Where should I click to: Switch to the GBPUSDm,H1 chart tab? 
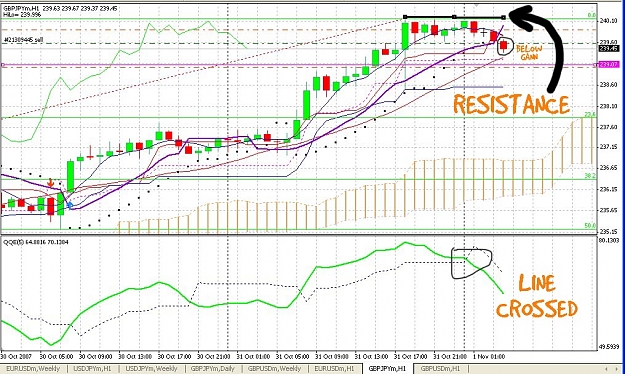coord(440,369)
